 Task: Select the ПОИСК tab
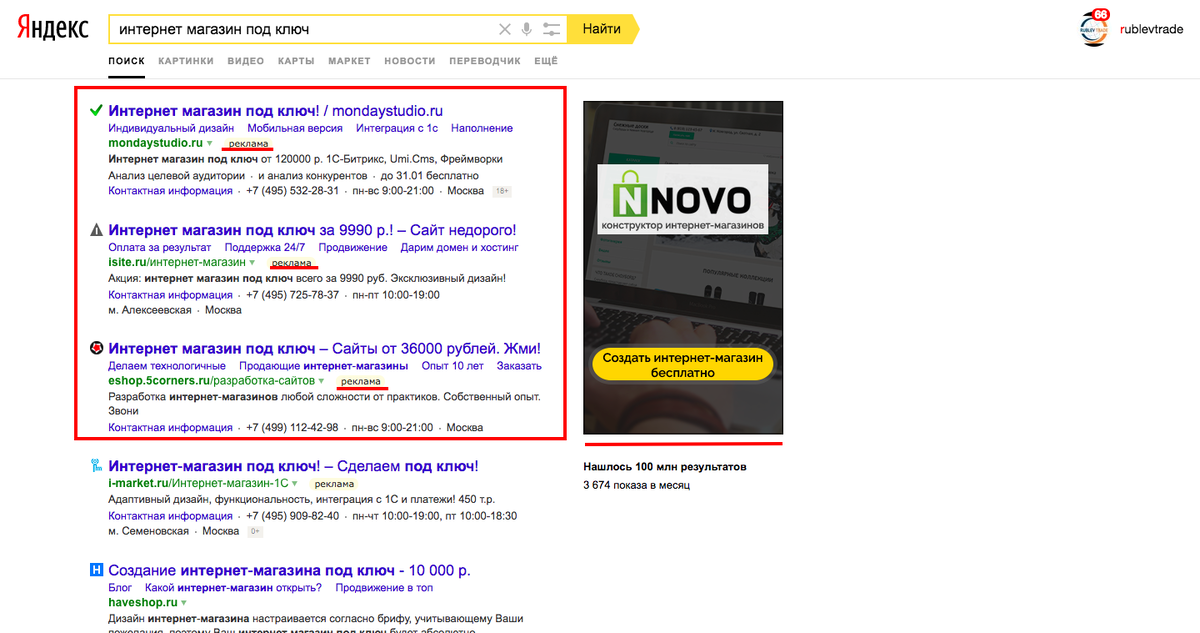pos(127,61)
